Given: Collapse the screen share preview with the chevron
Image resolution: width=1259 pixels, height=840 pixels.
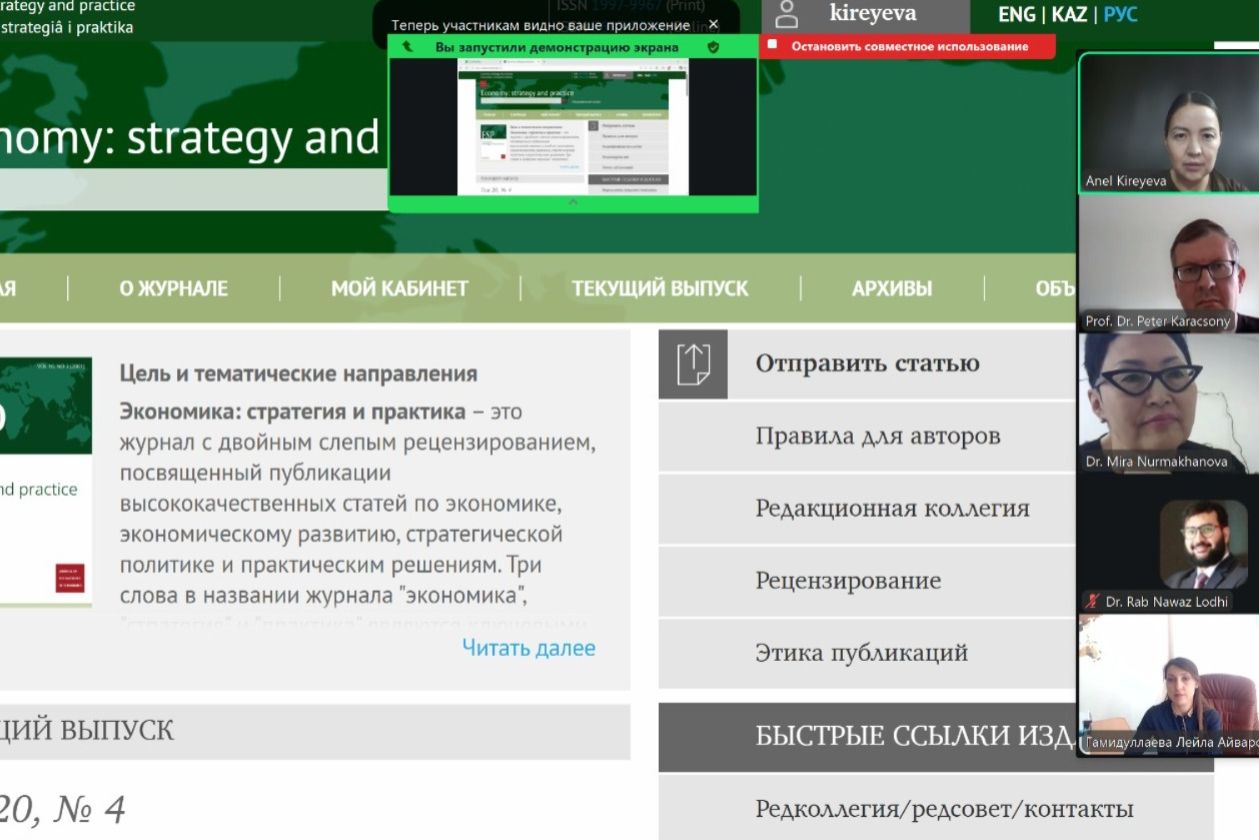Looking at the screenshot, I should click(572, 202).
